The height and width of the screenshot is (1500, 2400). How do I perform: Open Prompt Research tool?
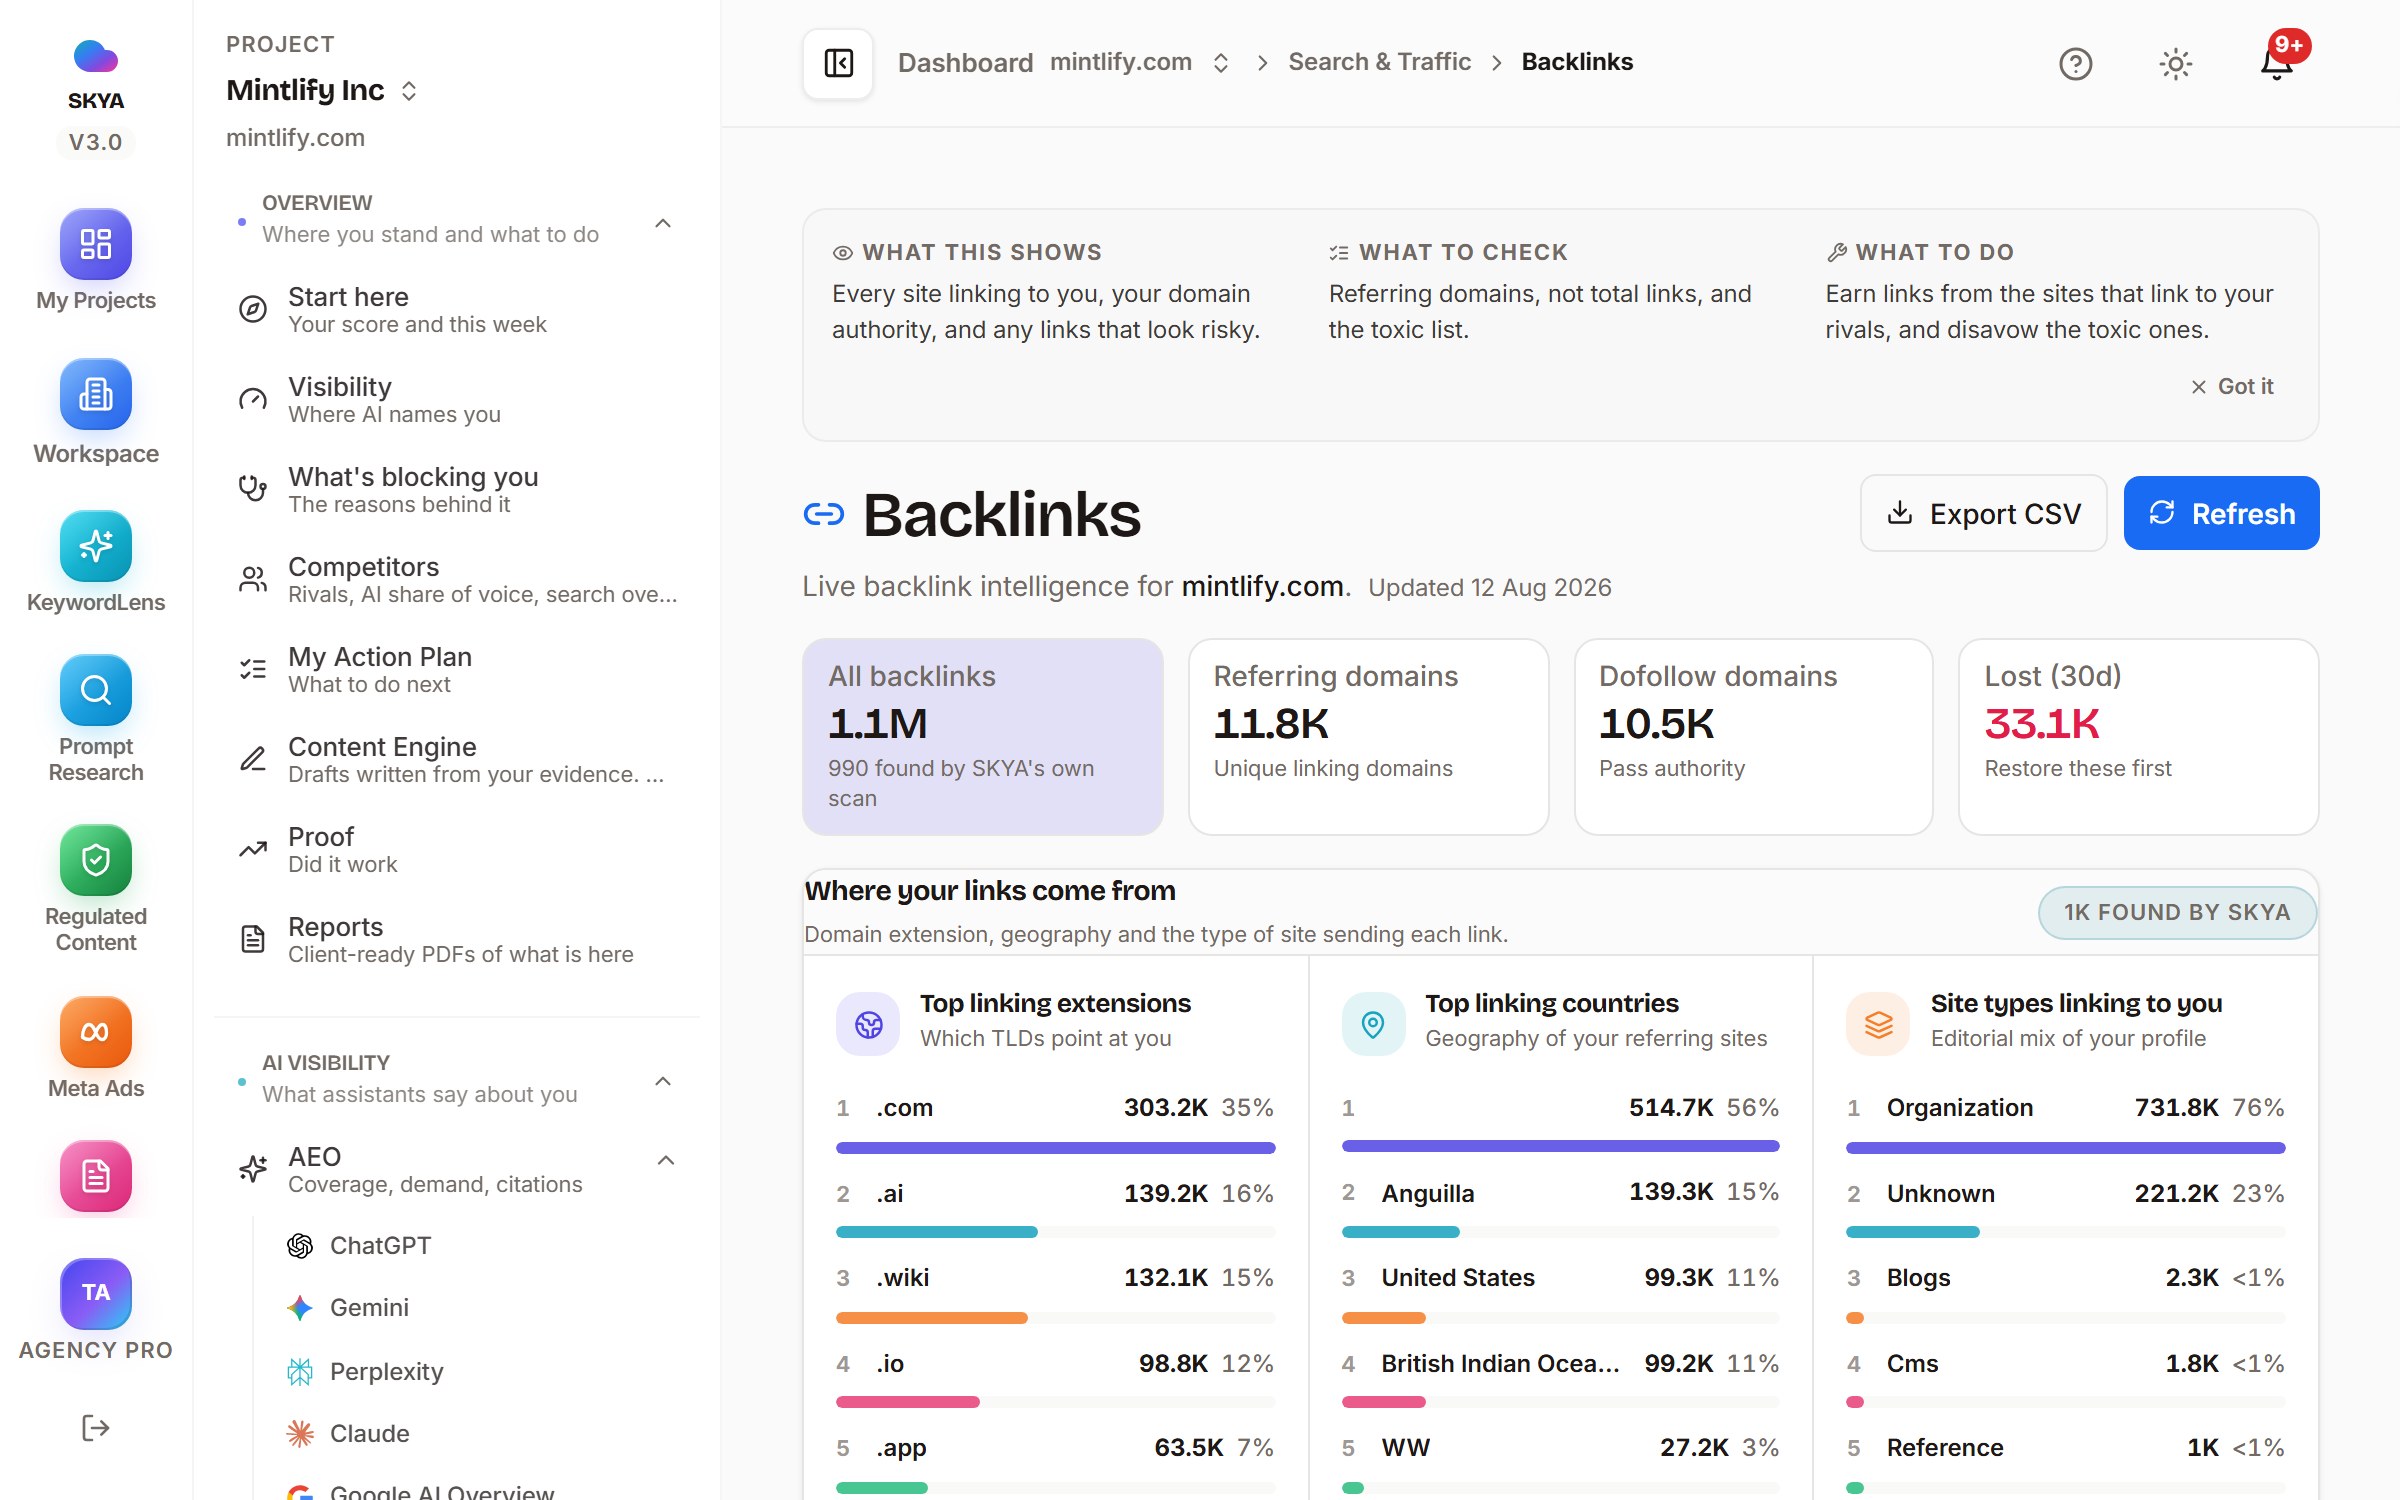[95, 690]
